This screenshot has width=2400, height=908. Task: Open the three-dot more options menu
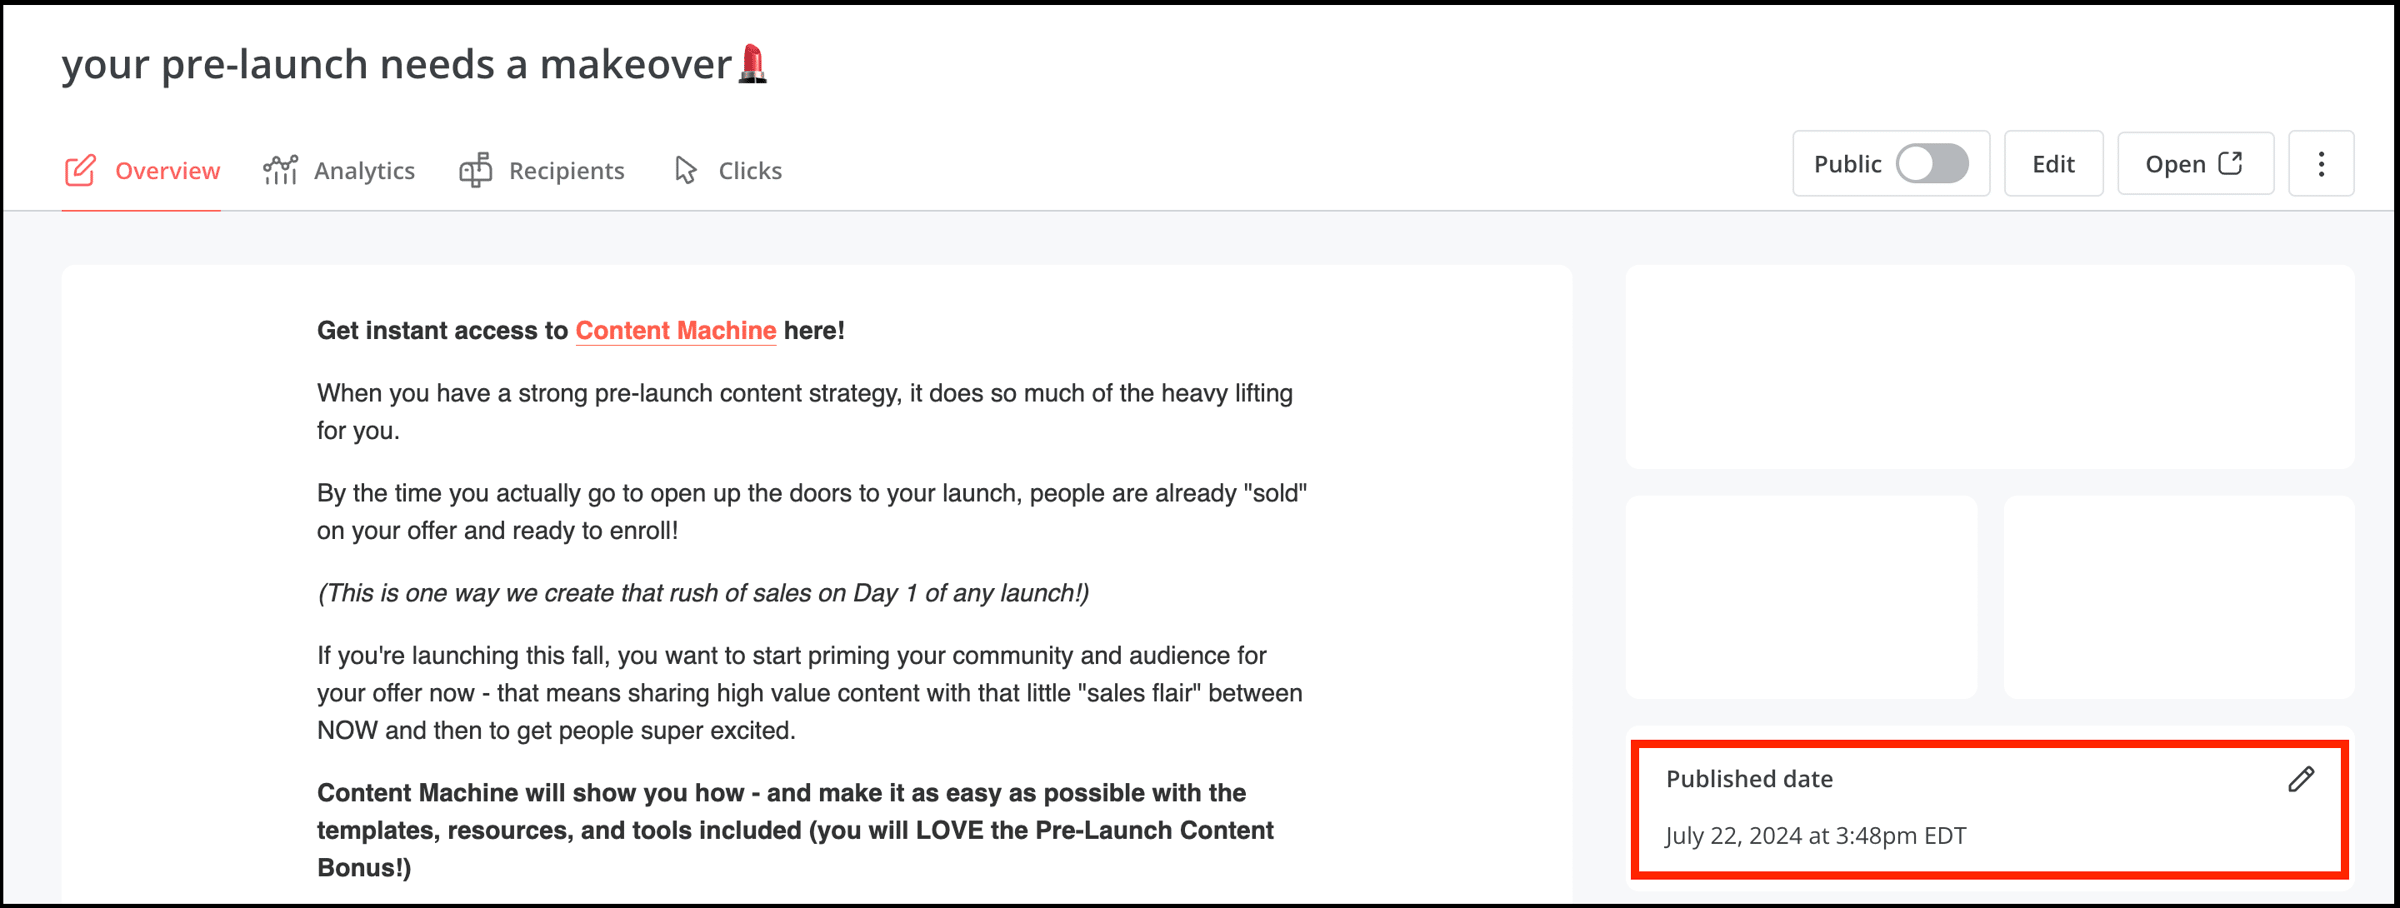[x=2321, y=163]
